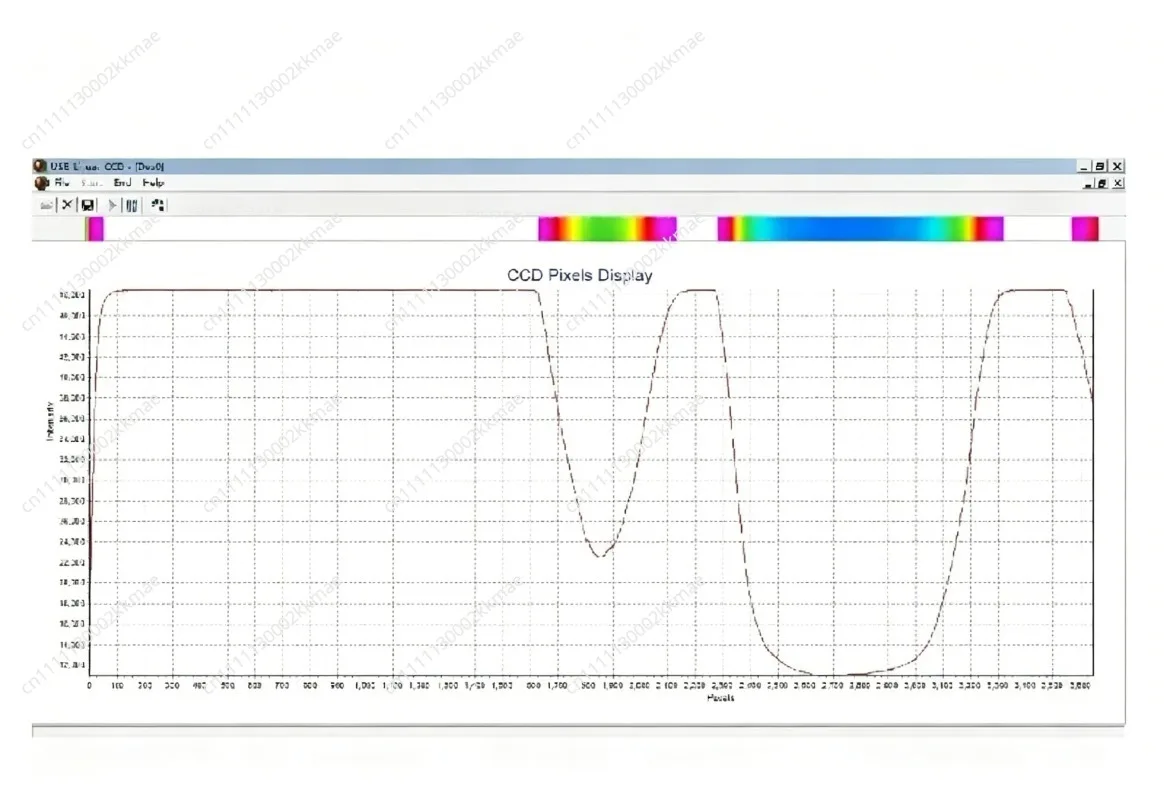Click the document icon beside File menu
The image size is (1170, 800).
42,183
